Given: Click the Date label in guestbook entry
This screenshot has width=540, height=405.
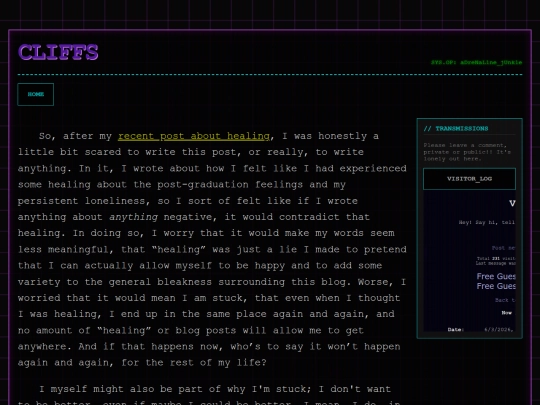Looking at the screenshot, I should click(x=456, y=330).
